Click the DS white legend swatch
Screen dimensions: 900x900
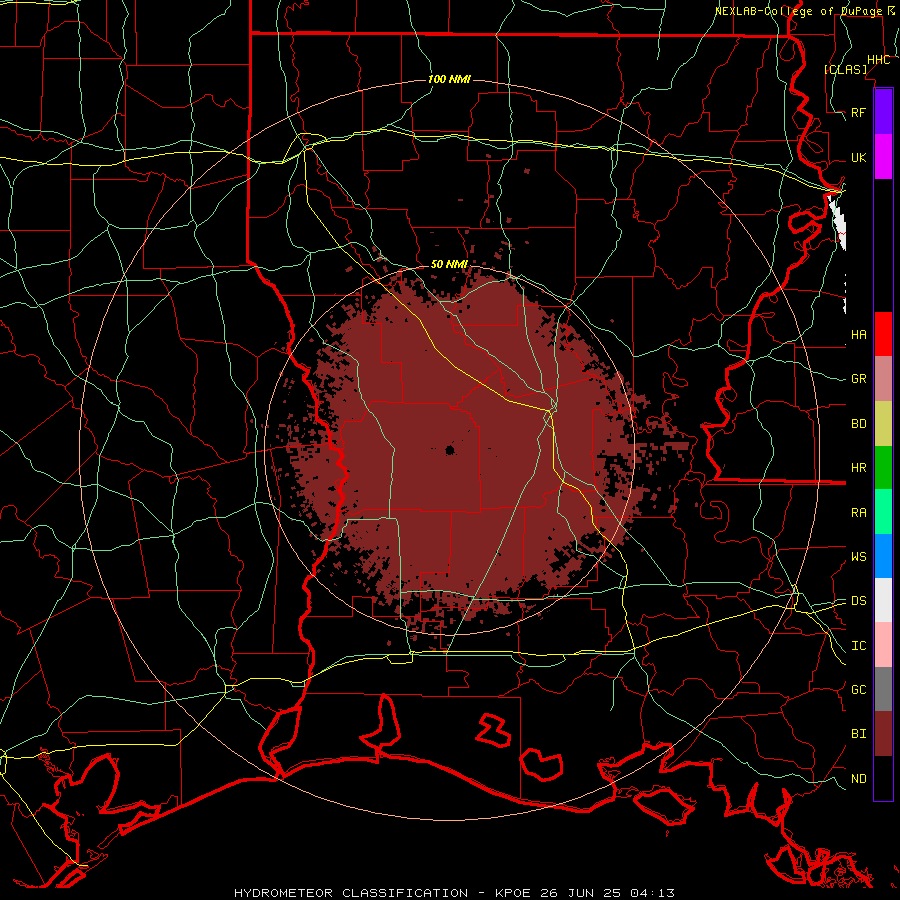pyautogui.click(x=883, y=600)
